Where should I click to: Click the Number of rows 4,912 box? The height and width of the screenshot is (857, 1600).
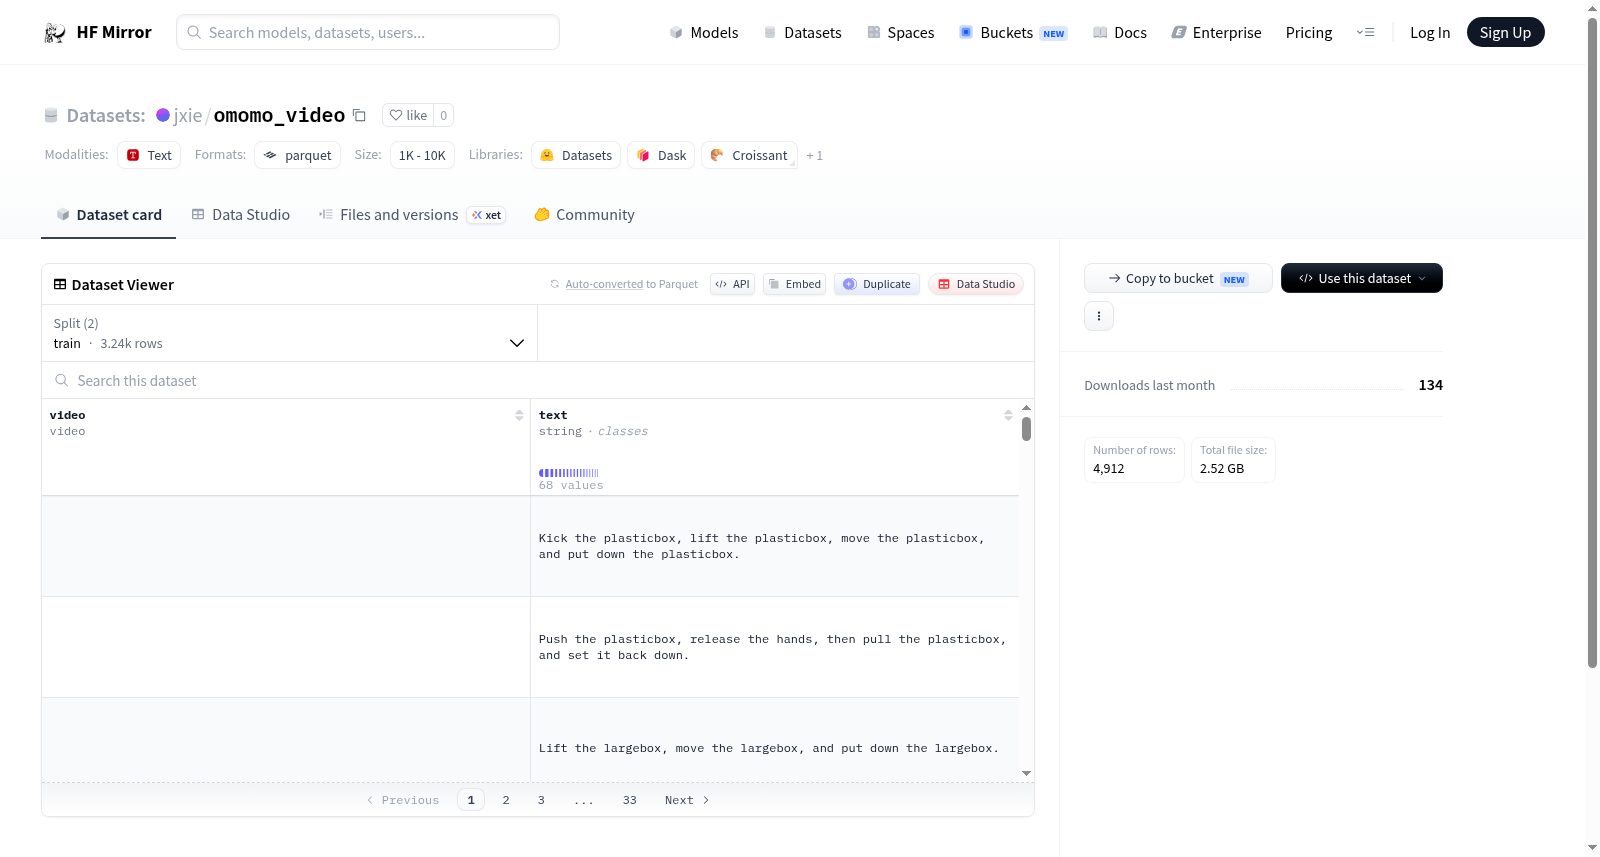pos(1134,460)
